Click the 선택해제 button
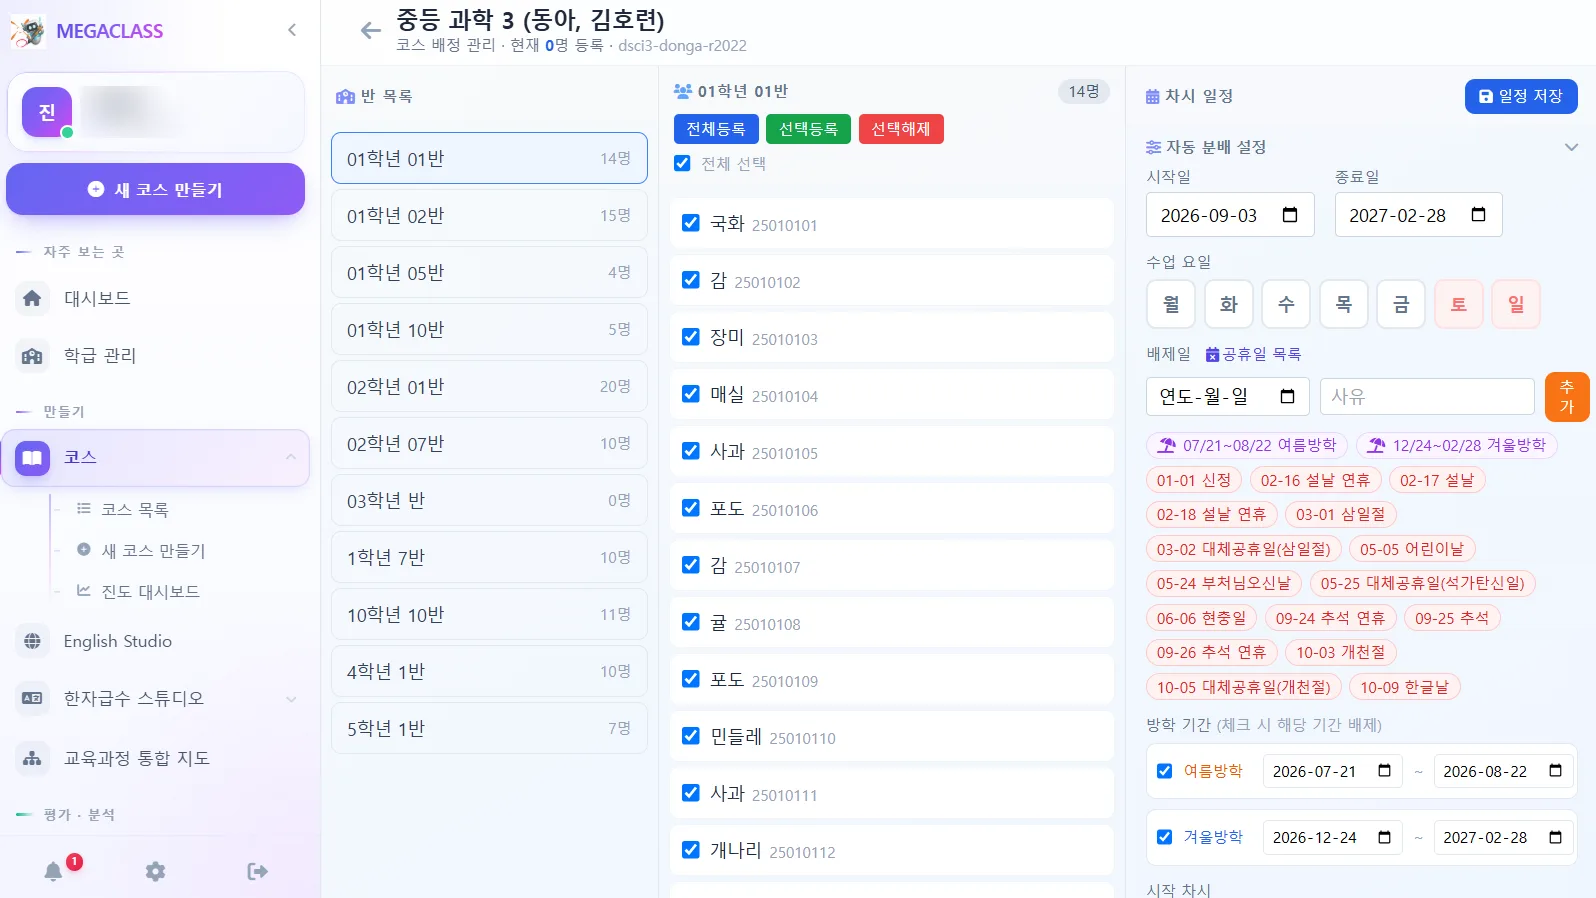Image resolution: width=1596 pixels, height=898 pixels. pyautogui.click(x=901, y=129)
